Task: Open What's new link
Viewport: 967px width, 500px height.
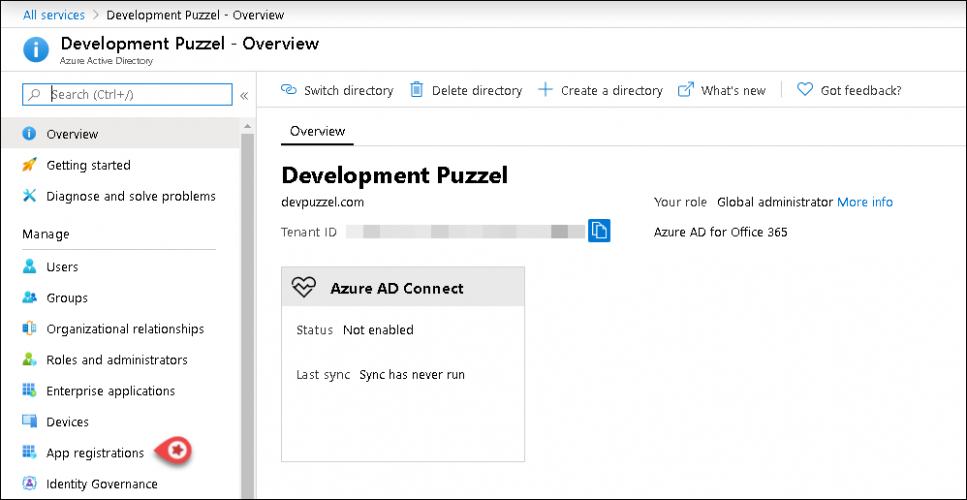Action: 722,90
